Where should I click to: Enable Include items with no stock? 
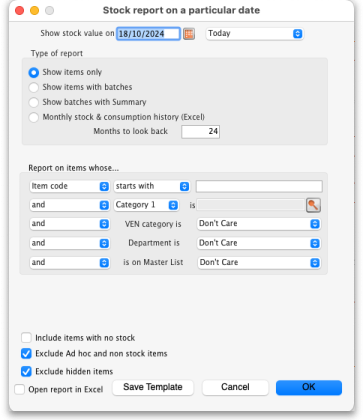coord(26,338)
